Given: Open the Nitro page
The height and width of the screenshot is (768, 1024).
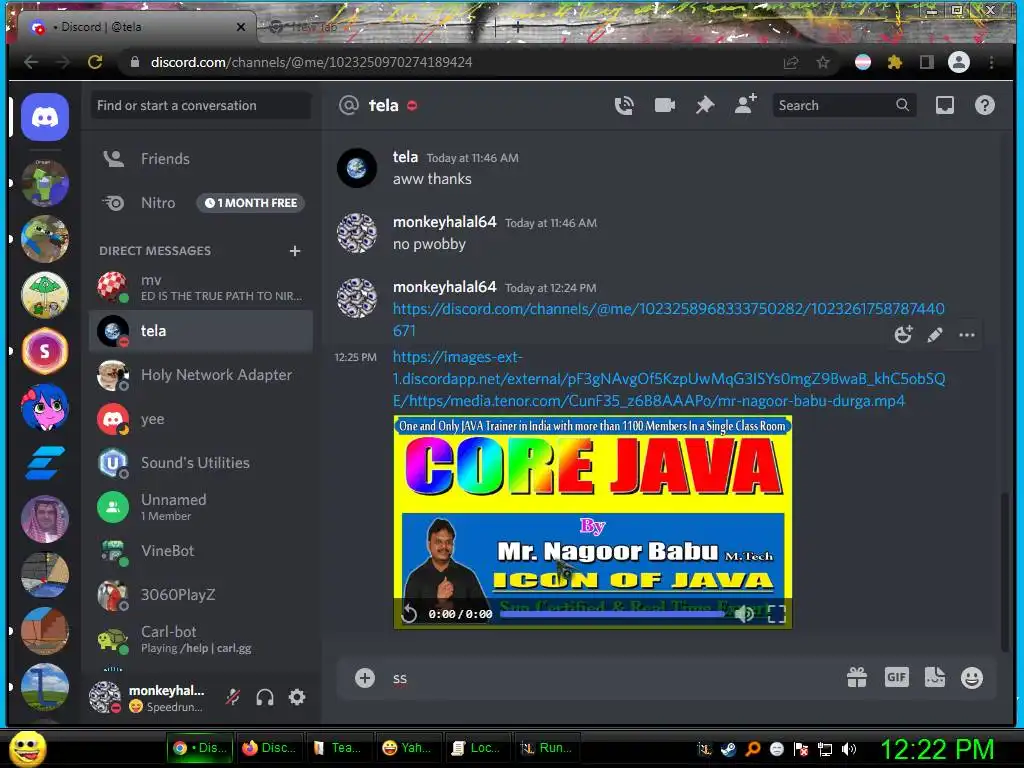Looking at the screenshot, I should click(201, 203).
